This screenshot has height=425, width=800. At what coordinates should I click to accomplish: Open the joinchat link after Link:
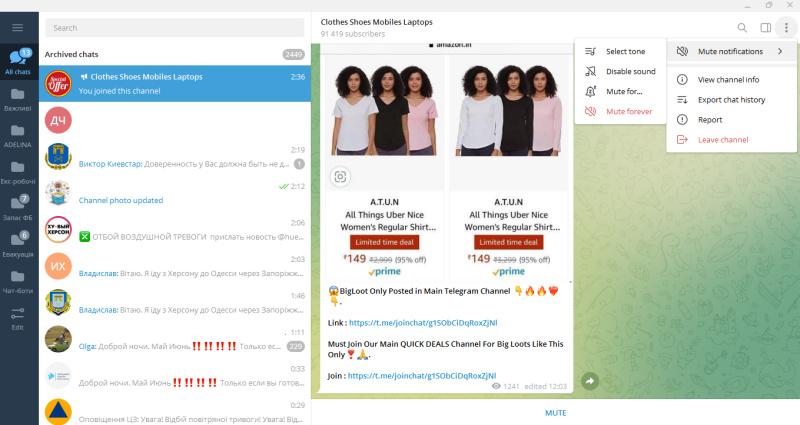click(x=423, y=322)
